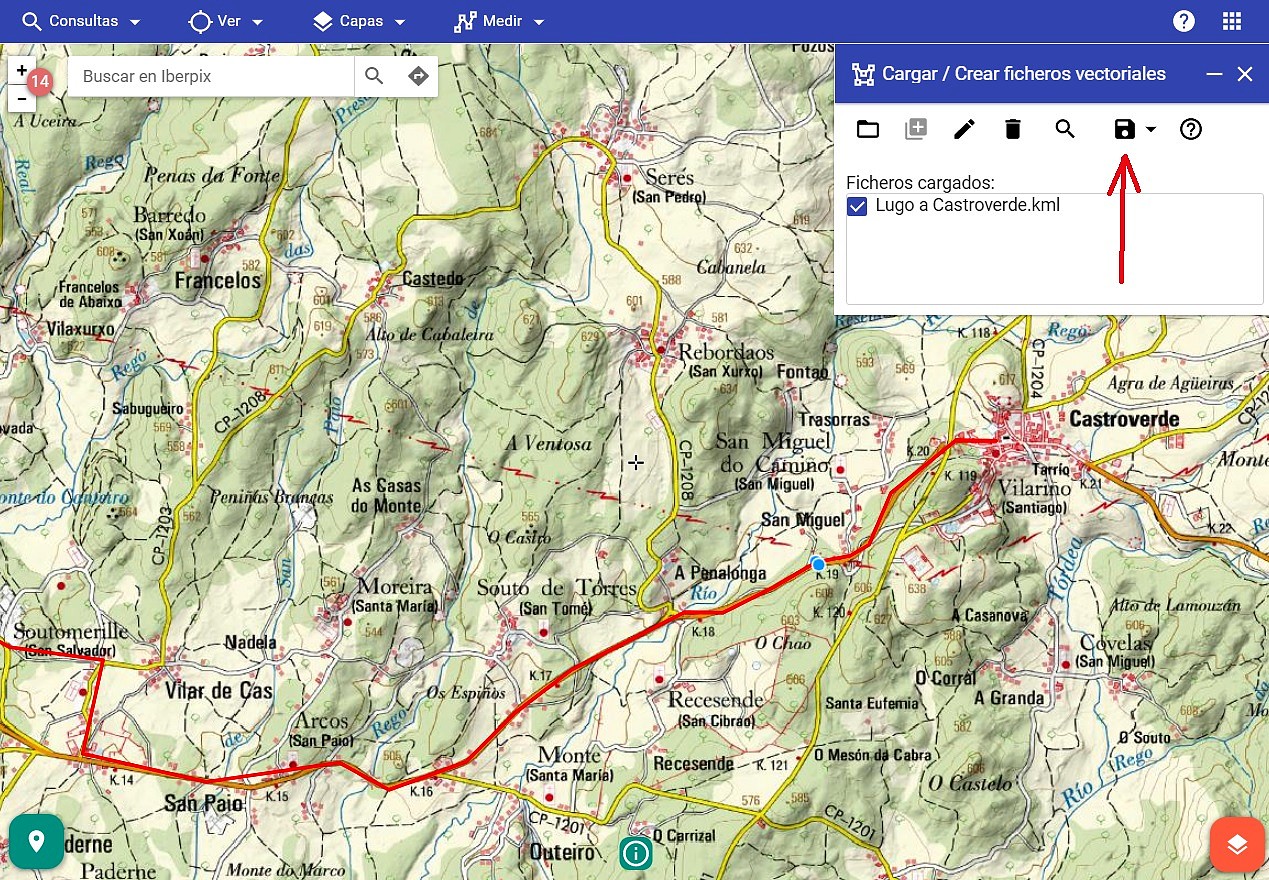1269x880 pixels.
Task: Select the pencil edit tool
Action: [x=964, y=129]
